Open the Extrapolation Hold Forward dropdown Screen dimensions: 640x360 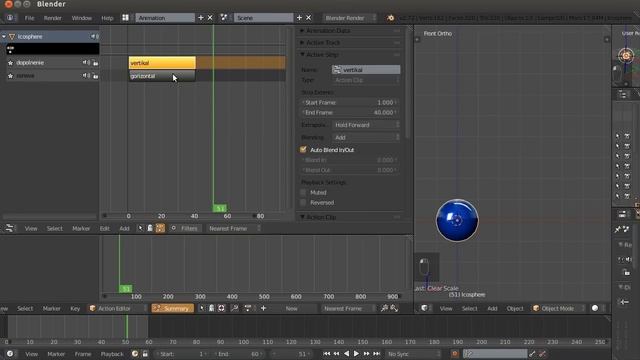point(366,125)
